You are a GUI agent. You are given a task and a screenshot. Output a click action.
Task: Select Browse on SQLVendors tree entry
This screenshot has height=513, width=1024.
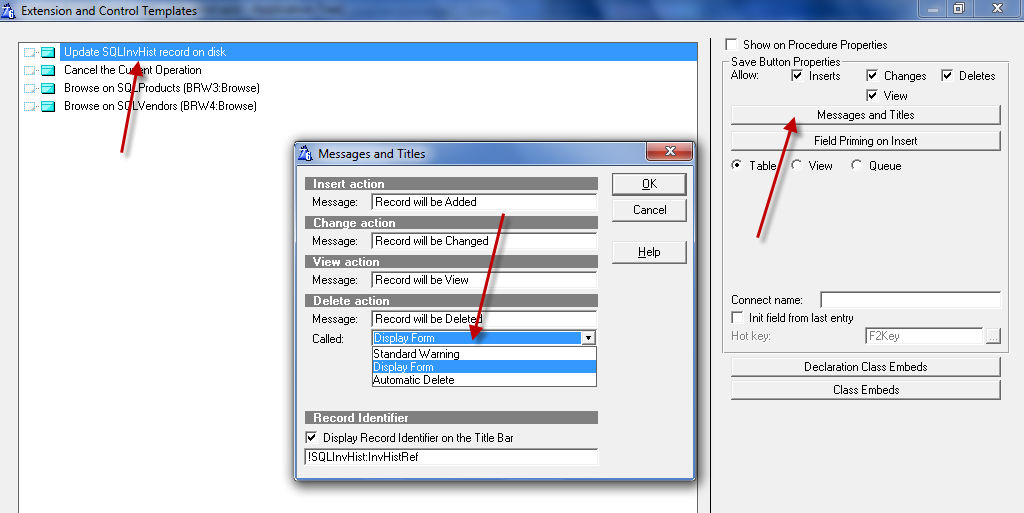pos(160,106)
